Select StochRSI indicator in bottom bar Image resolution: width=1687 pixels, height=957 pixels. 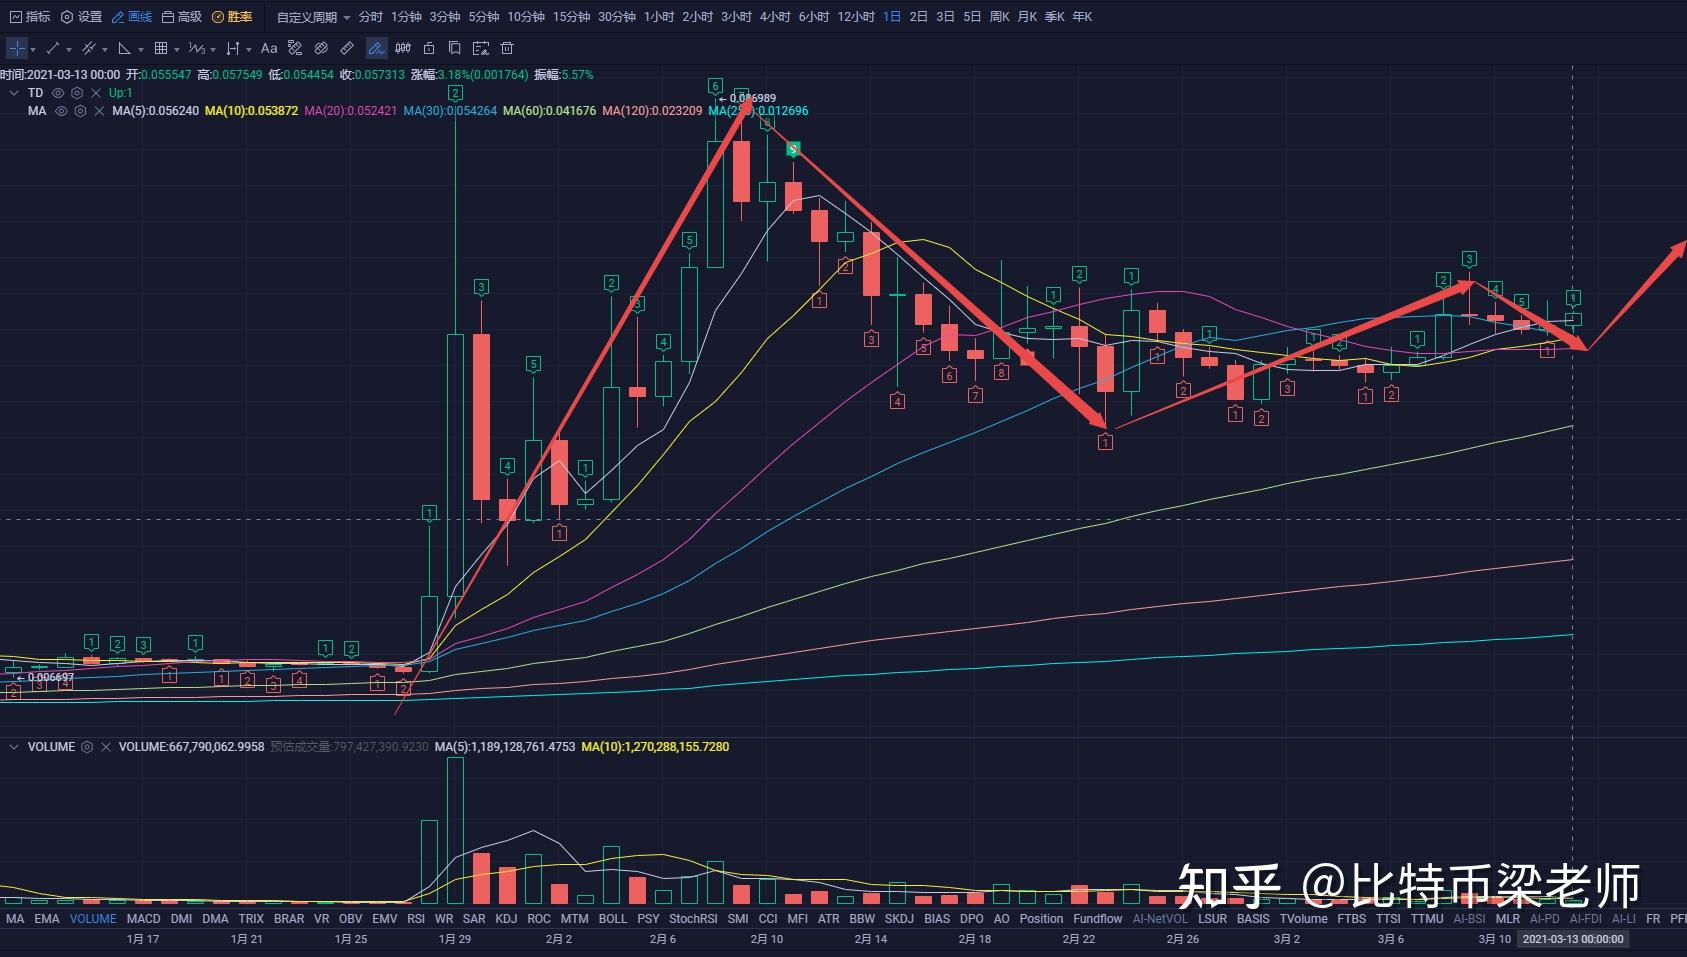pos(693,919)
